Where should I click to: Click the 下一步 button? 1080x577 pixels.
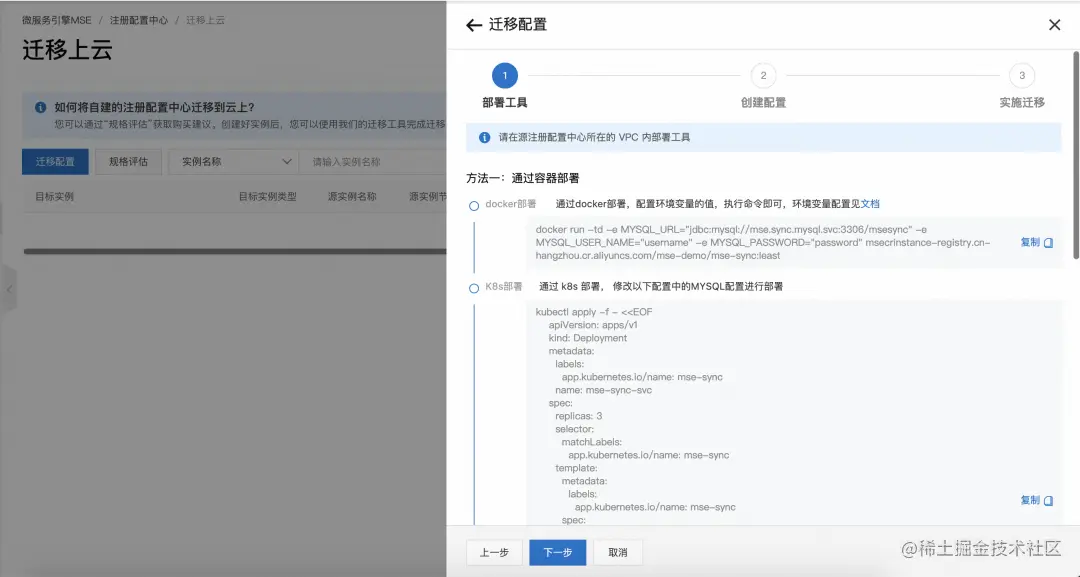[557, 551]
